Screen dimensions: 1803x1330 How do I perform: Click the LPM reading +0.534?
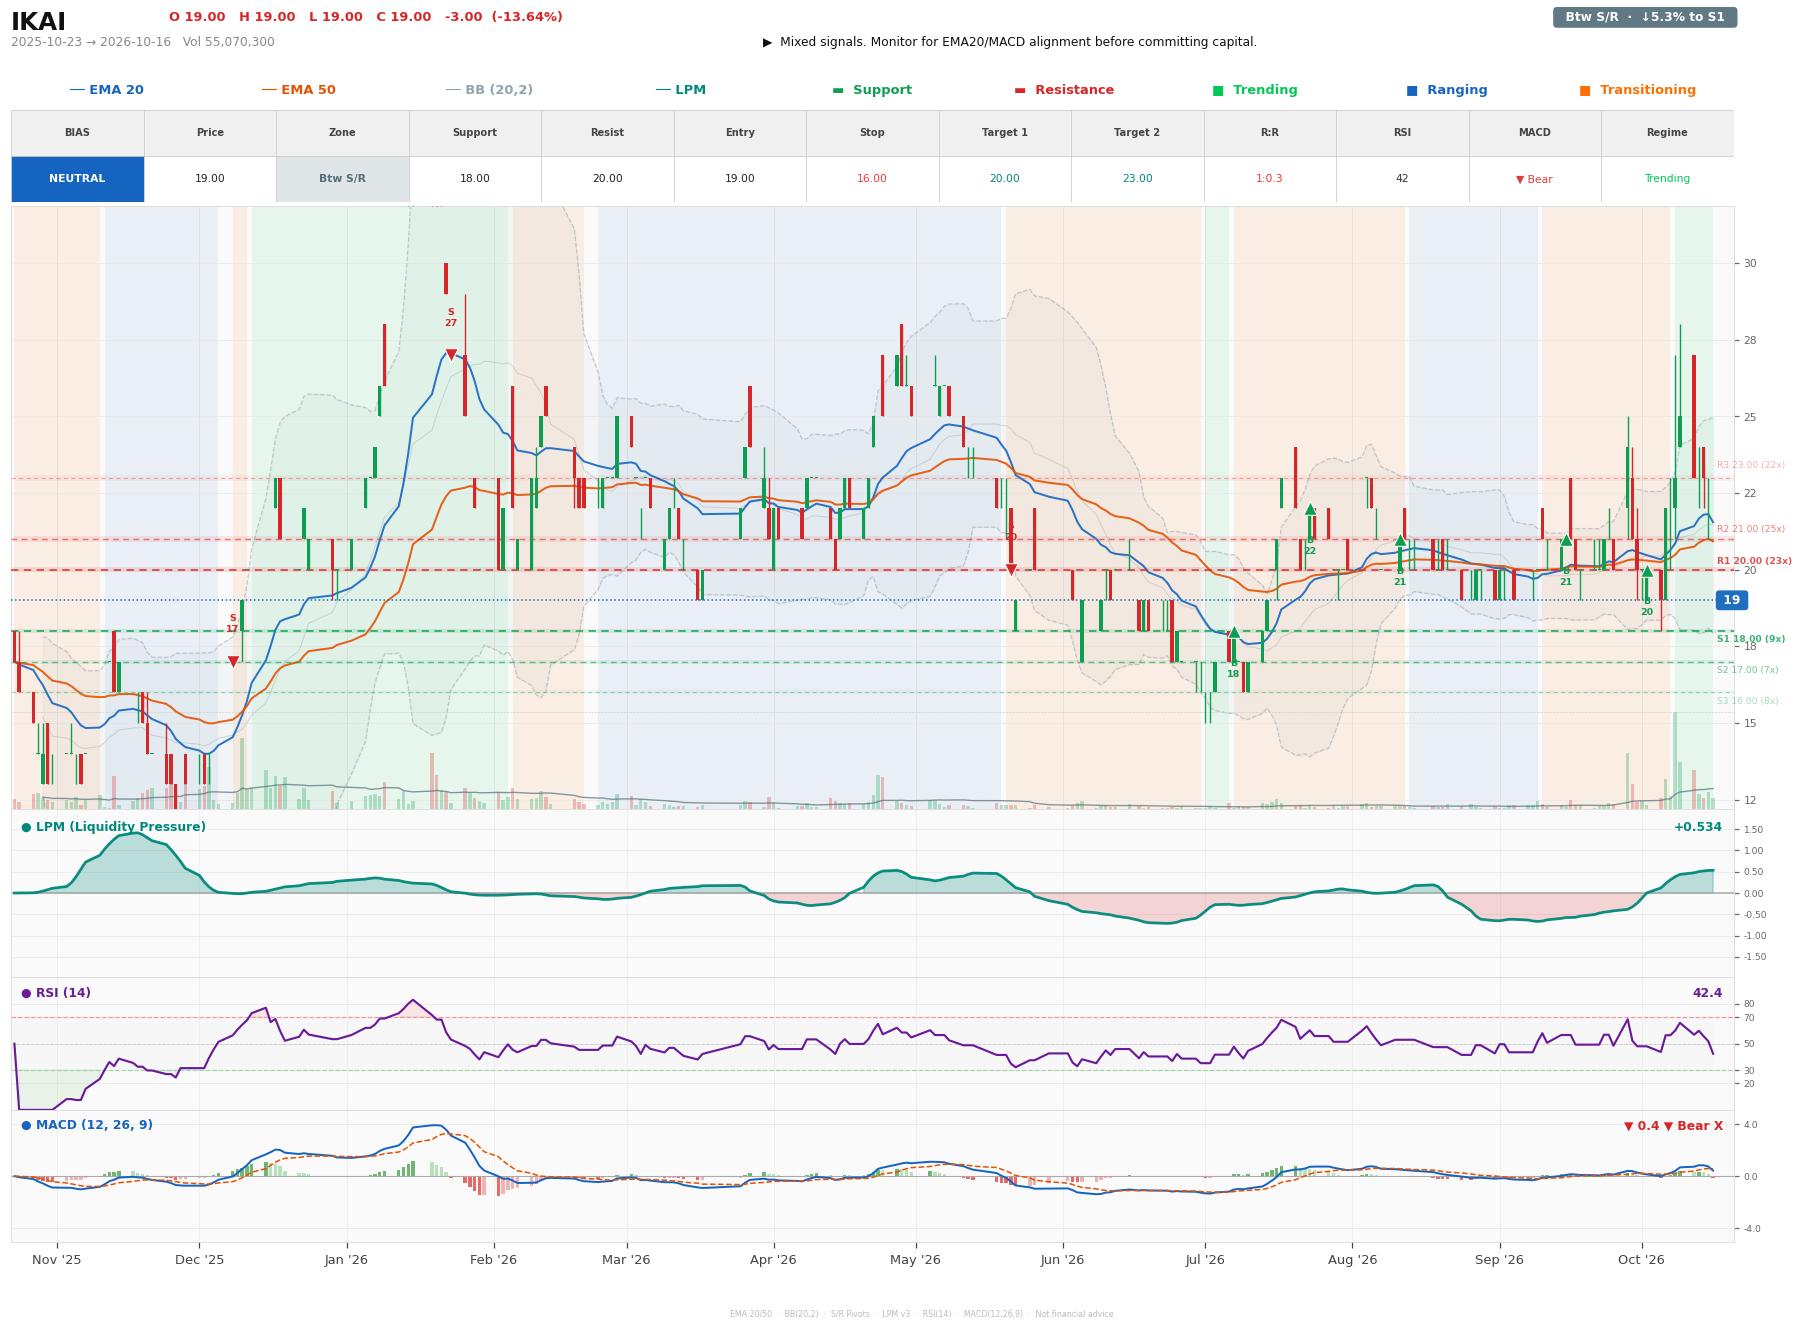point(1697,827)
